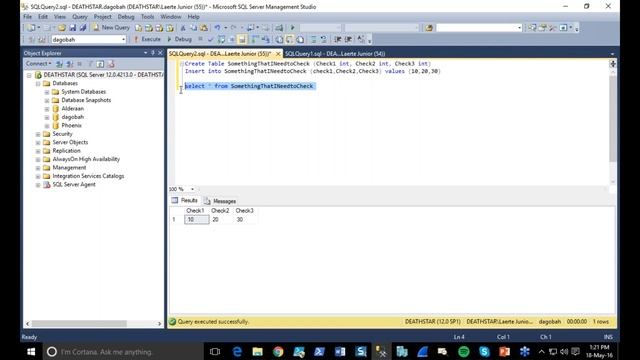This screenshot has width=640, height=360.
Task: Switch to the SQLQuery1.sql tab
Action: 335,53
